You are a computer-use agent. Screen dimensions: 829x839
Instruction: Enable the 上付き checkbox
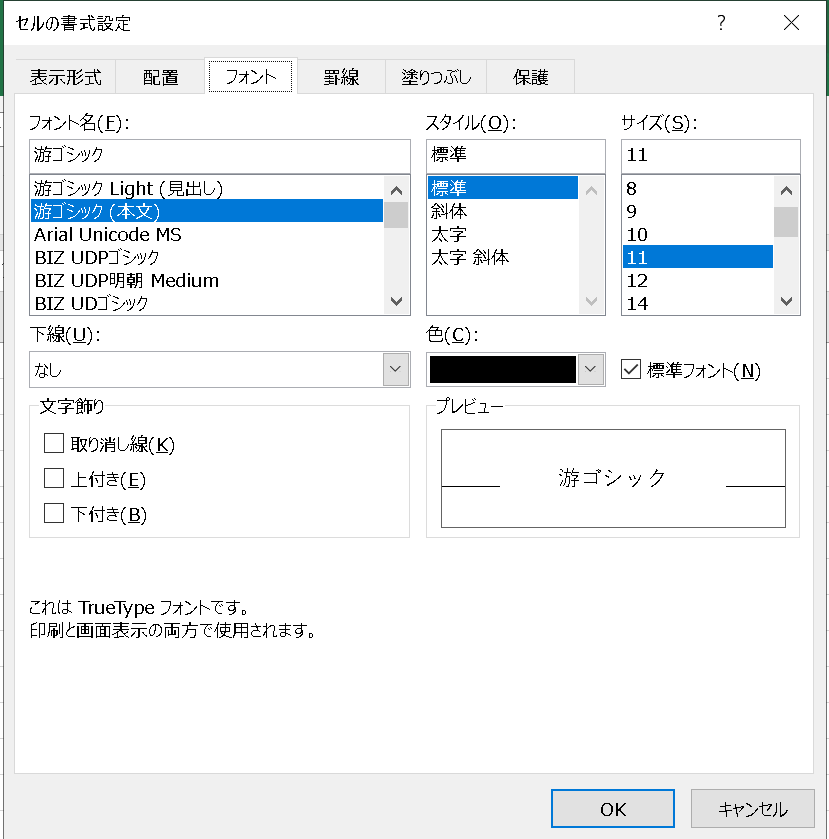click(54, 478)
